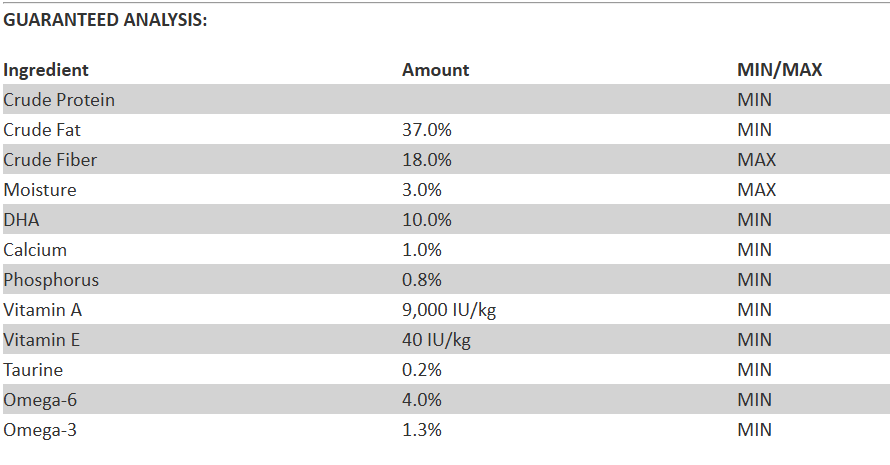Image resolution: width=890 pixels, height=465 pixels.
Task: Click the 40 IU/kg amount value
Action: click(x=435, y=340)
